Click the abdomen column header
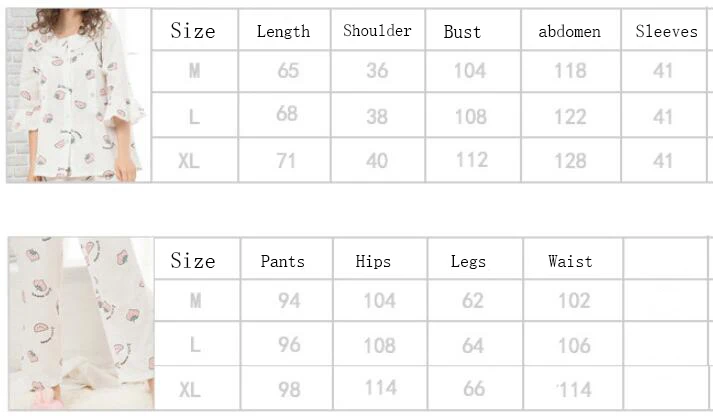 point(570,31)
